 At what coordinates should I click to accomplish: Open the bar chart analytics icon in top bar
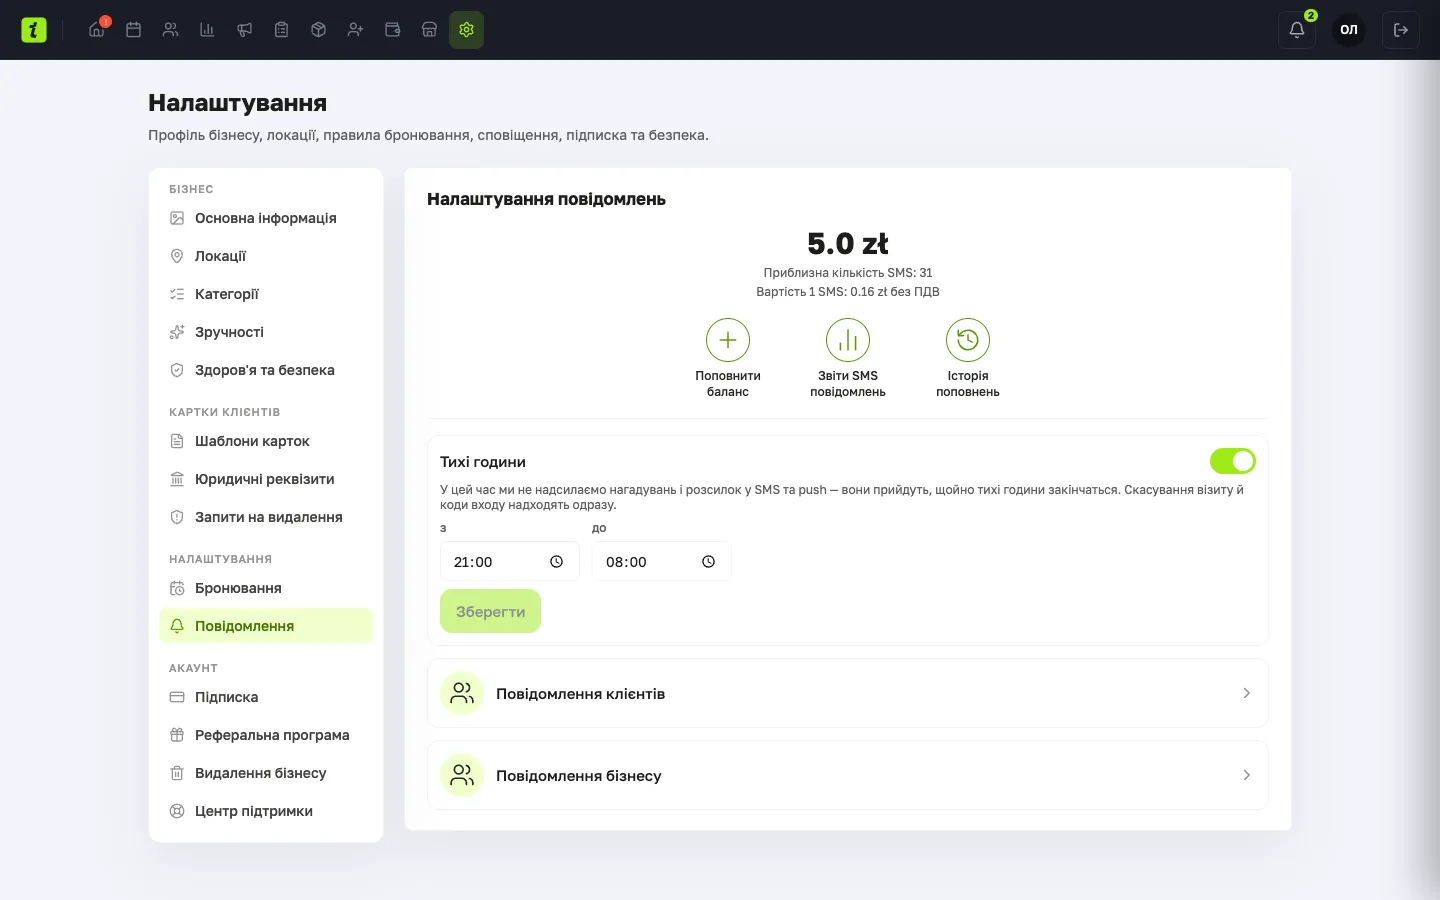(207, 30)
